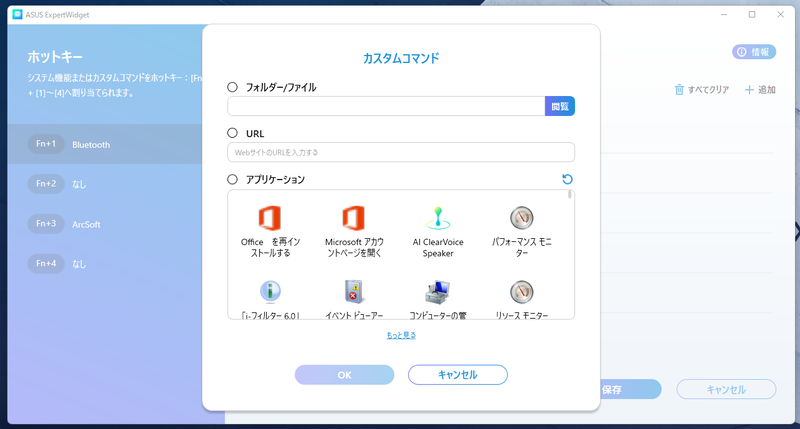
Task: Click the folder/file path input field
Action: [x=386, y=106]
